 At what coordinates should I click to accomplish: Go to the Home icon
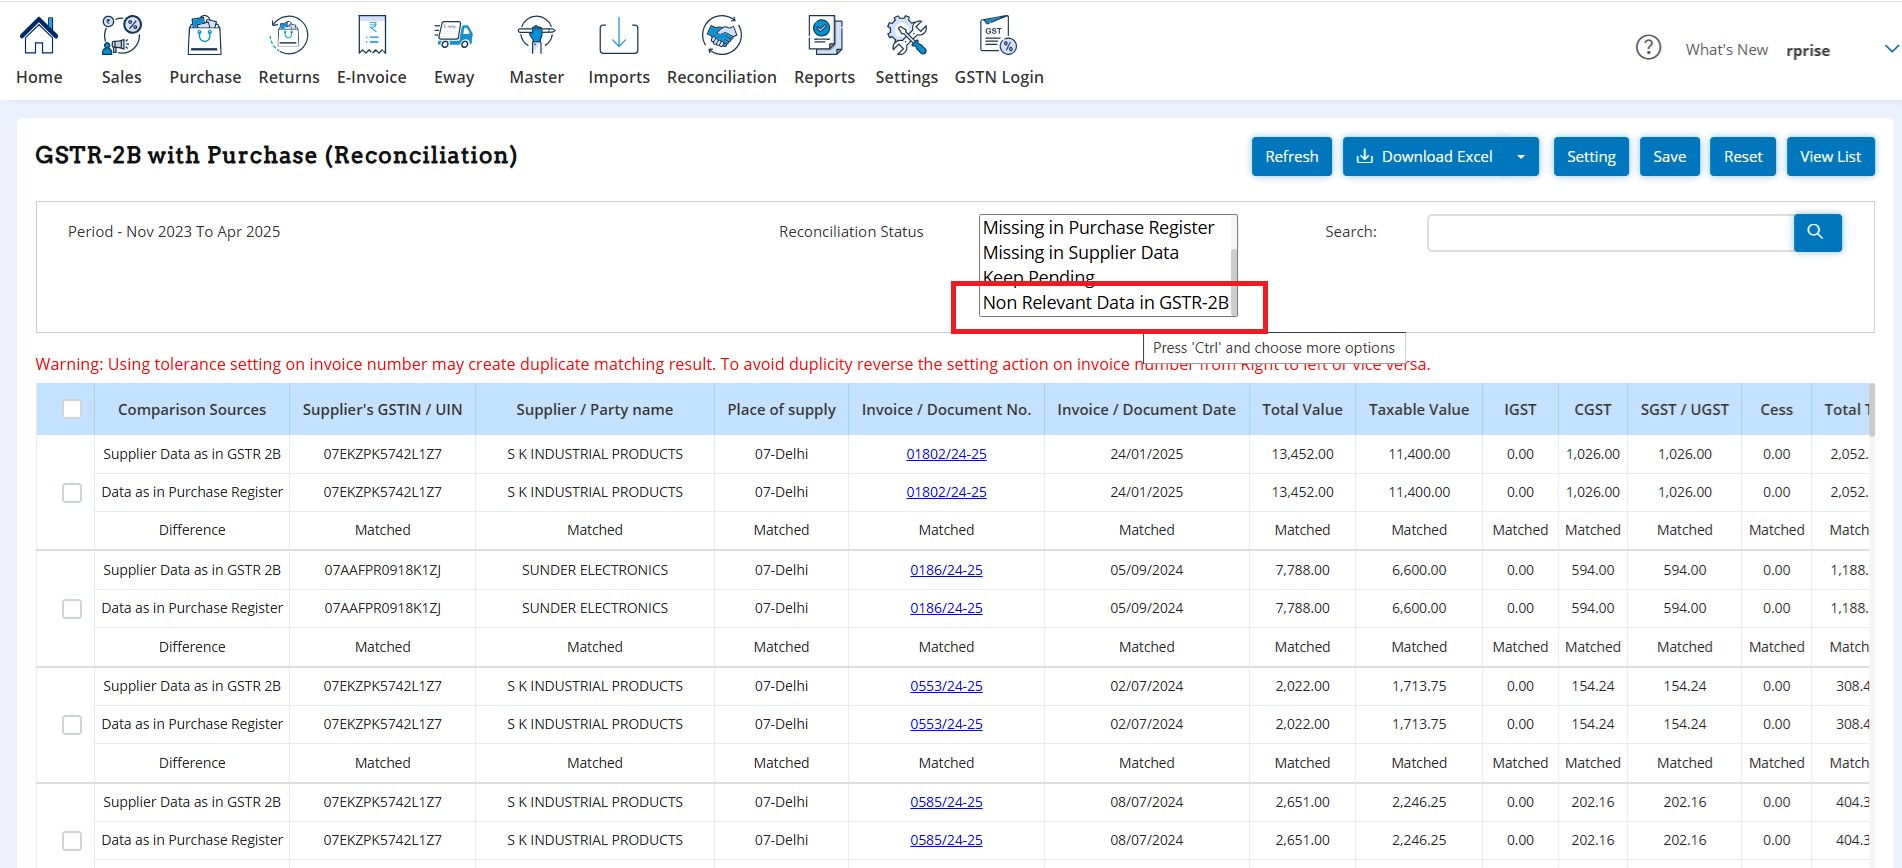pos(39,36)
